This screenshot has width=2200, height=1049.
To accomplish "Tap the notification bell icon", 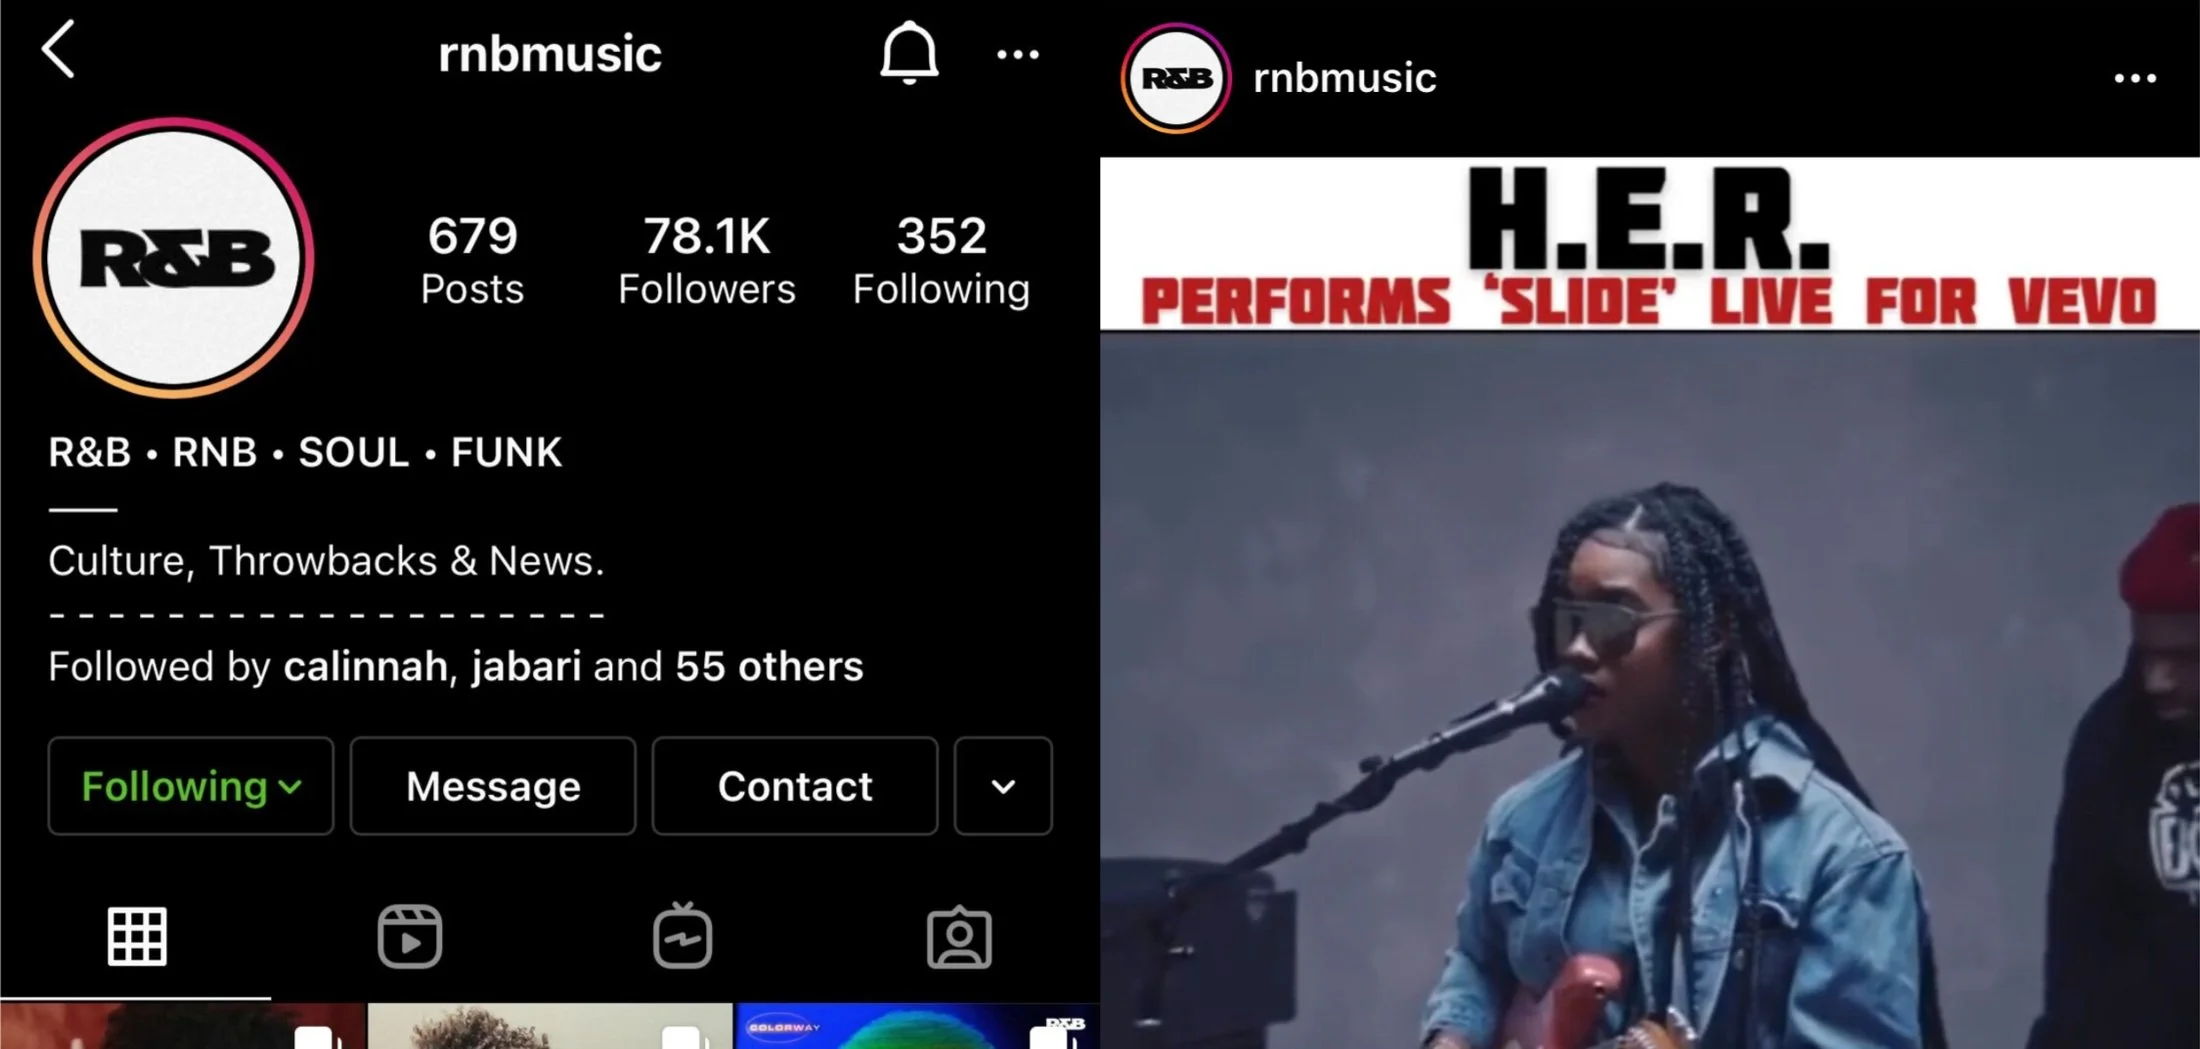I will click(909, 53).
